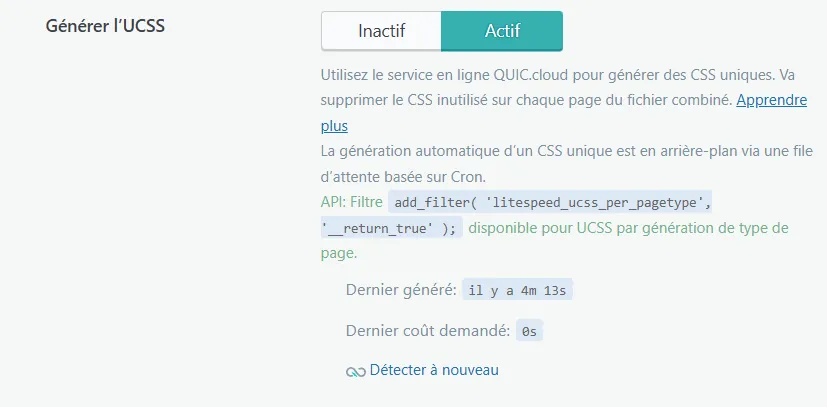827x407 pixels.
Task: Click the Détecter à nouveau link
Action: coord(434,370)
